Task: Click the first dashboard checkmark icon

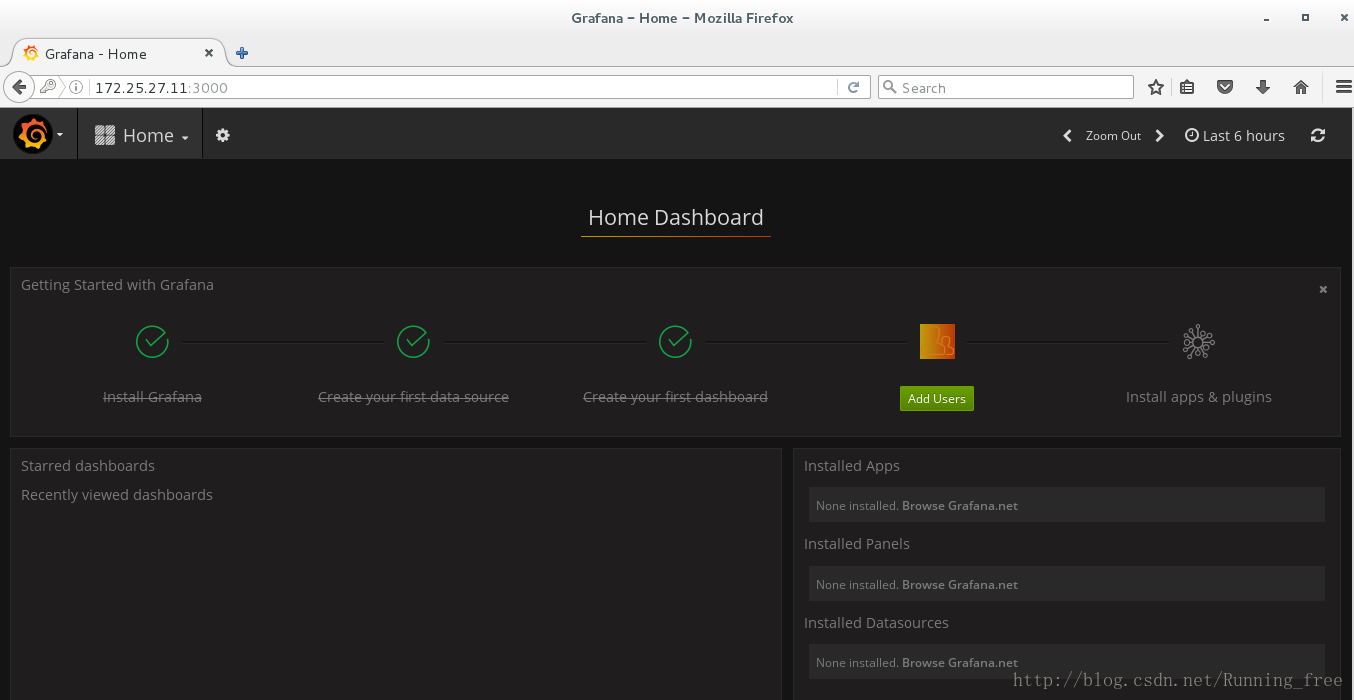Action: click(x=675, y=341)
